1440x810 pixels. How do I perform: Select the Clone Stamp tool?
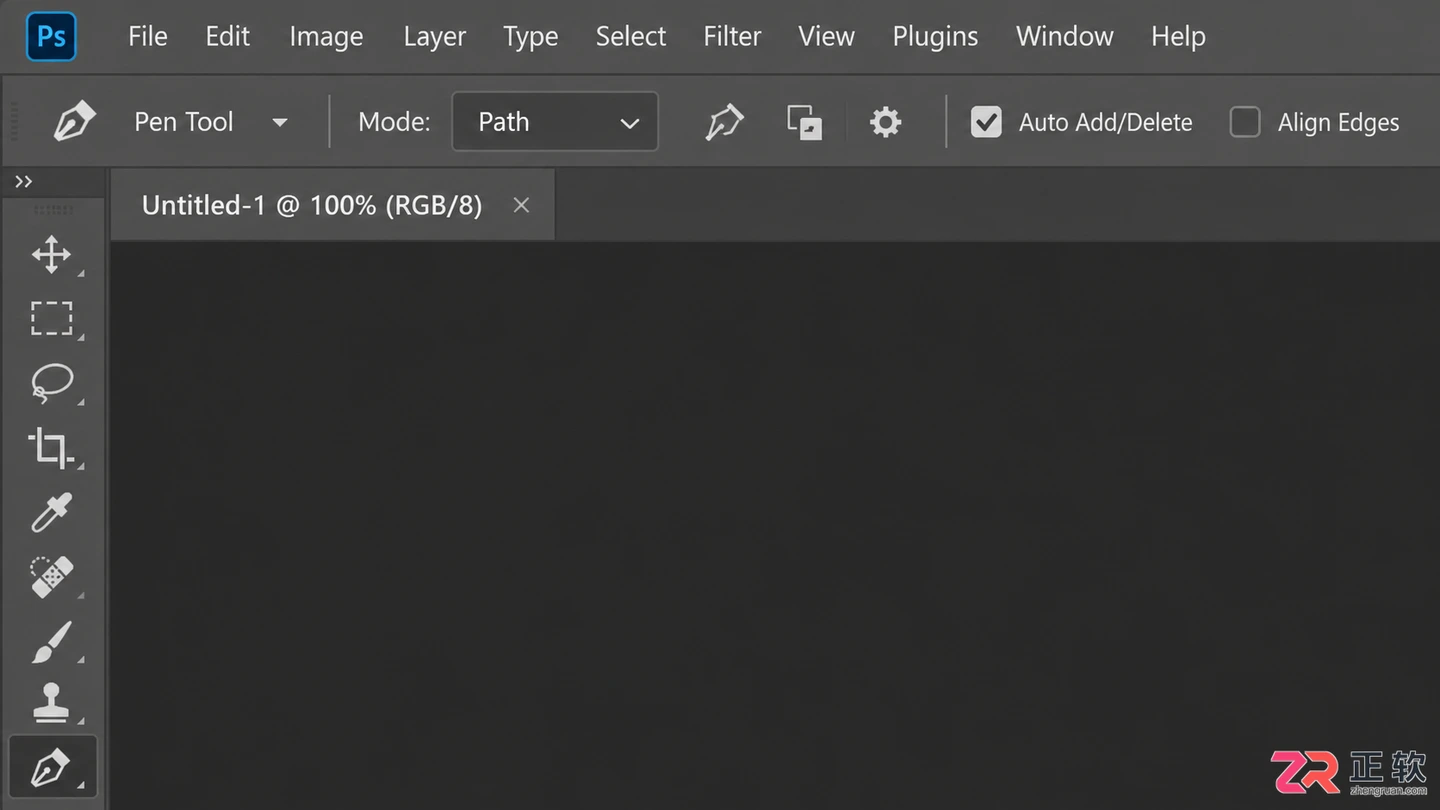click(x=51, y=704)
